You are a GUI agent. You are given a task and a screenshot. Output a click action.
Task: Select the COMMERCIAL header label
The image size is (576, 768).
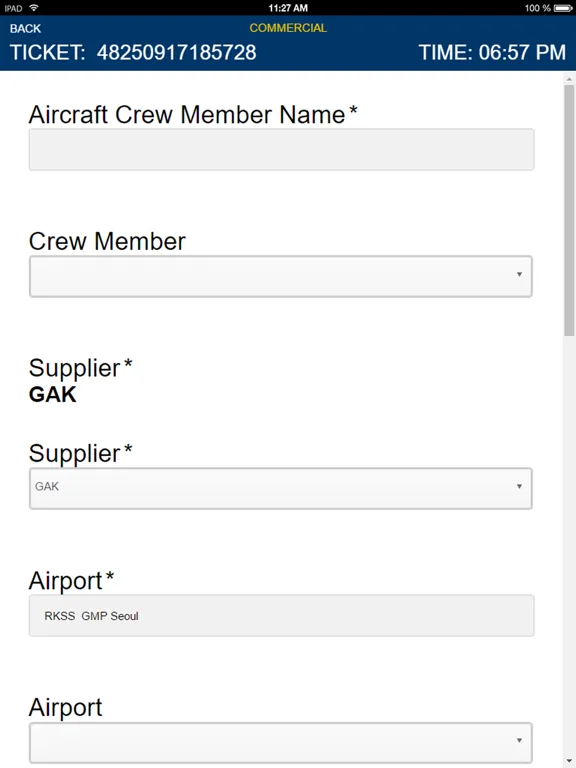(288, 28)
